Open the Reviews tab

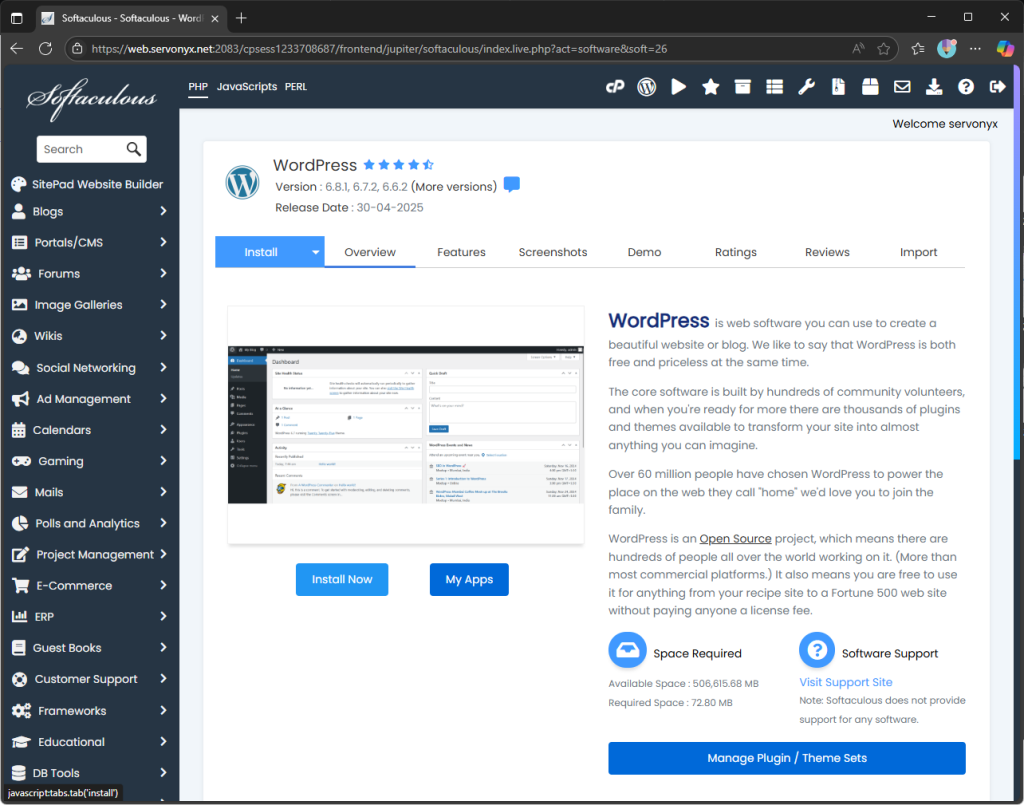(x=827, y=253)
